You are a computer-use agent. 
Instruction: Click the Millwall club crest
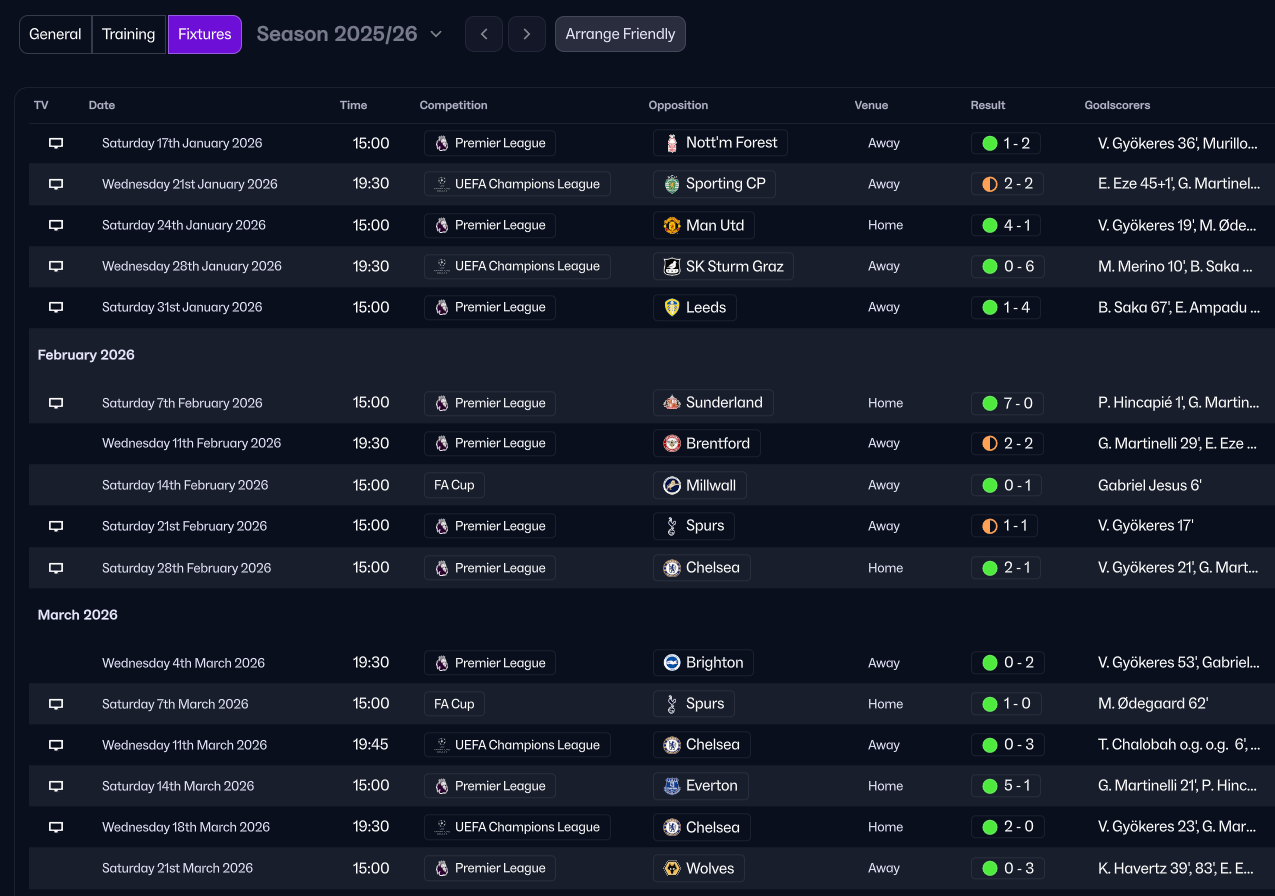(672, 486)
